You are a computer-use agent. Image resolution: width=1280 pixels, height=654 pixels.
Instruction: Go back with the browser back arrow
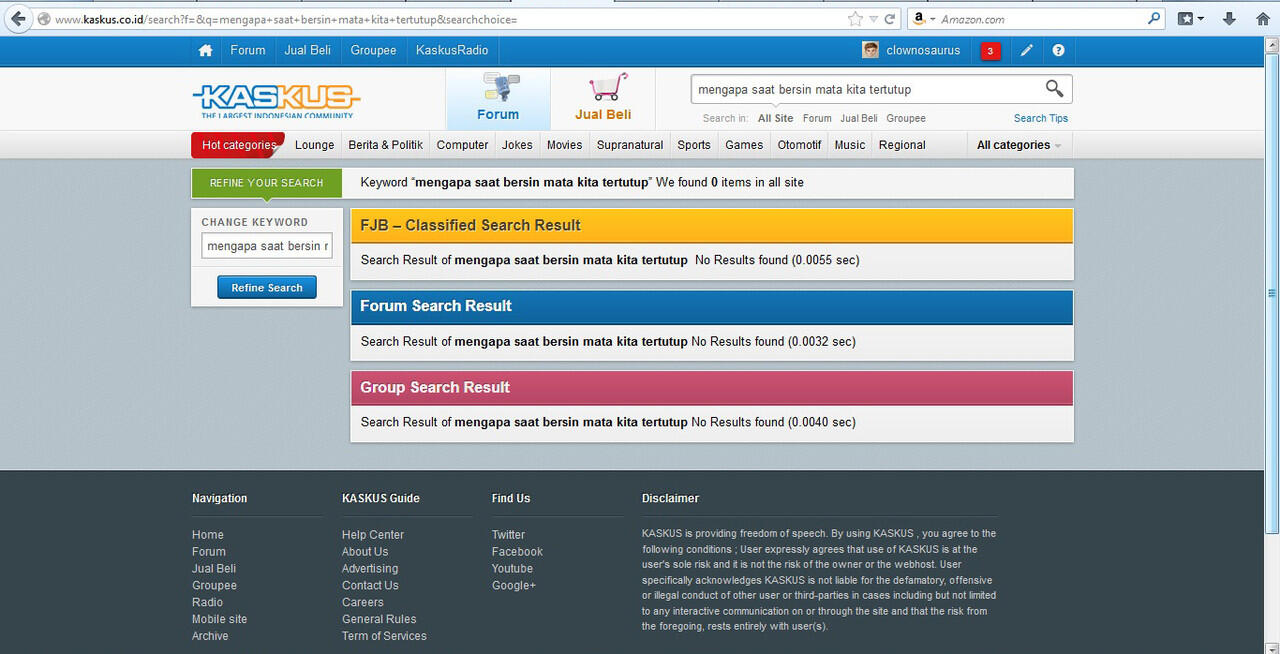click(17, 19)
